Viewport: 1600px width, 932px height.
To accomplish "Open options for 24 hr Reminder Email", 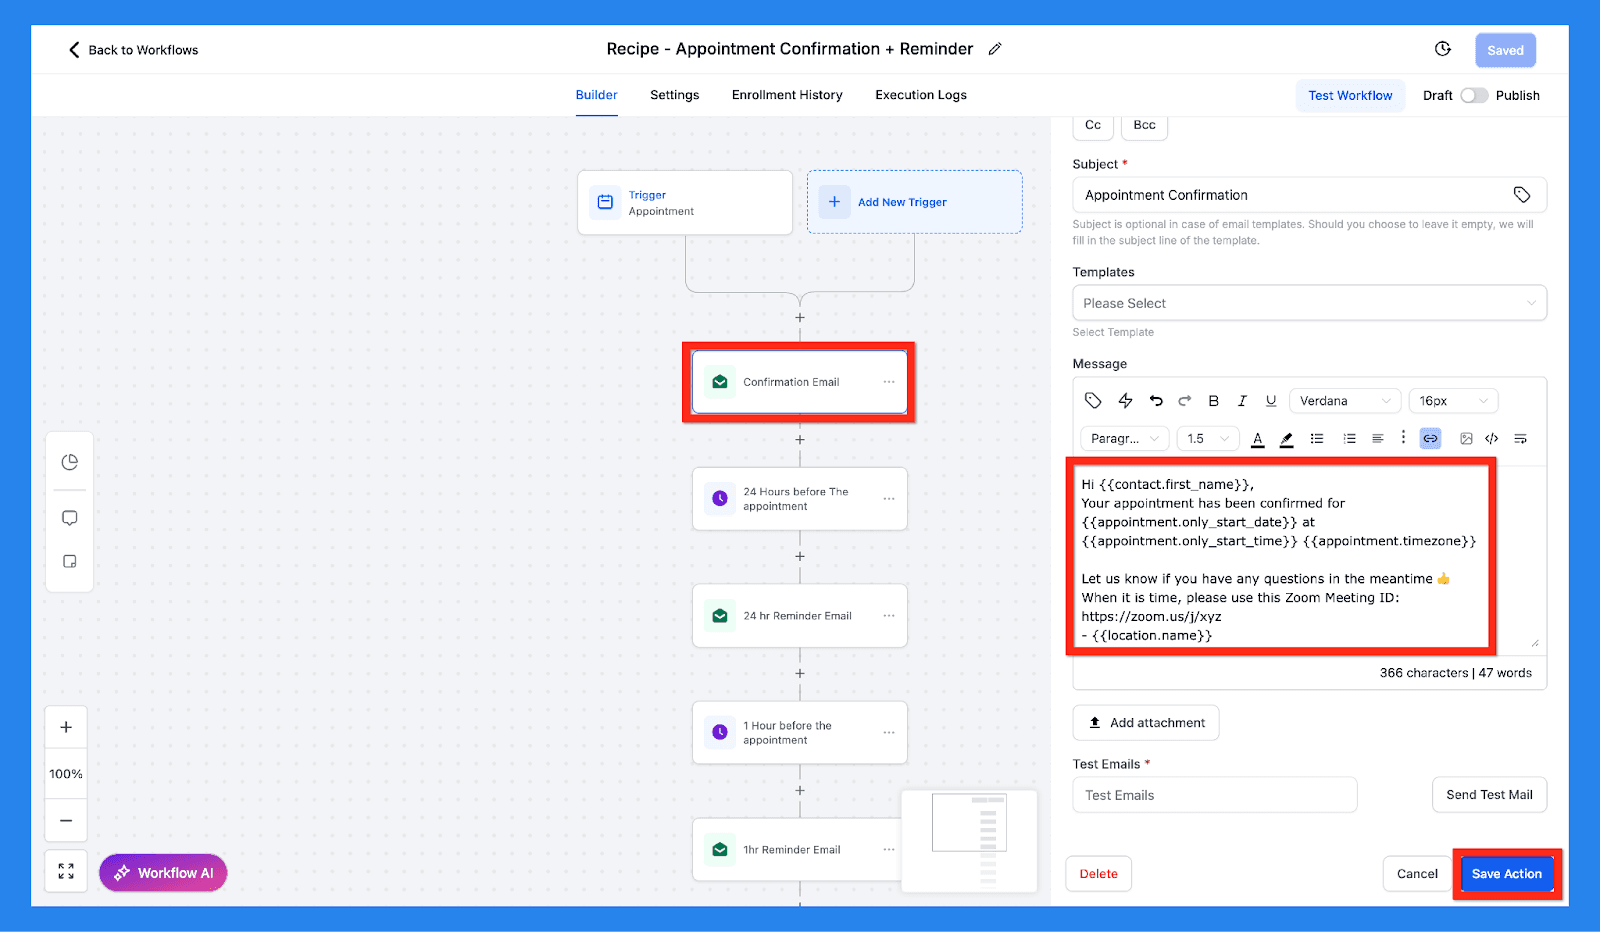I will tap(889, 616).
